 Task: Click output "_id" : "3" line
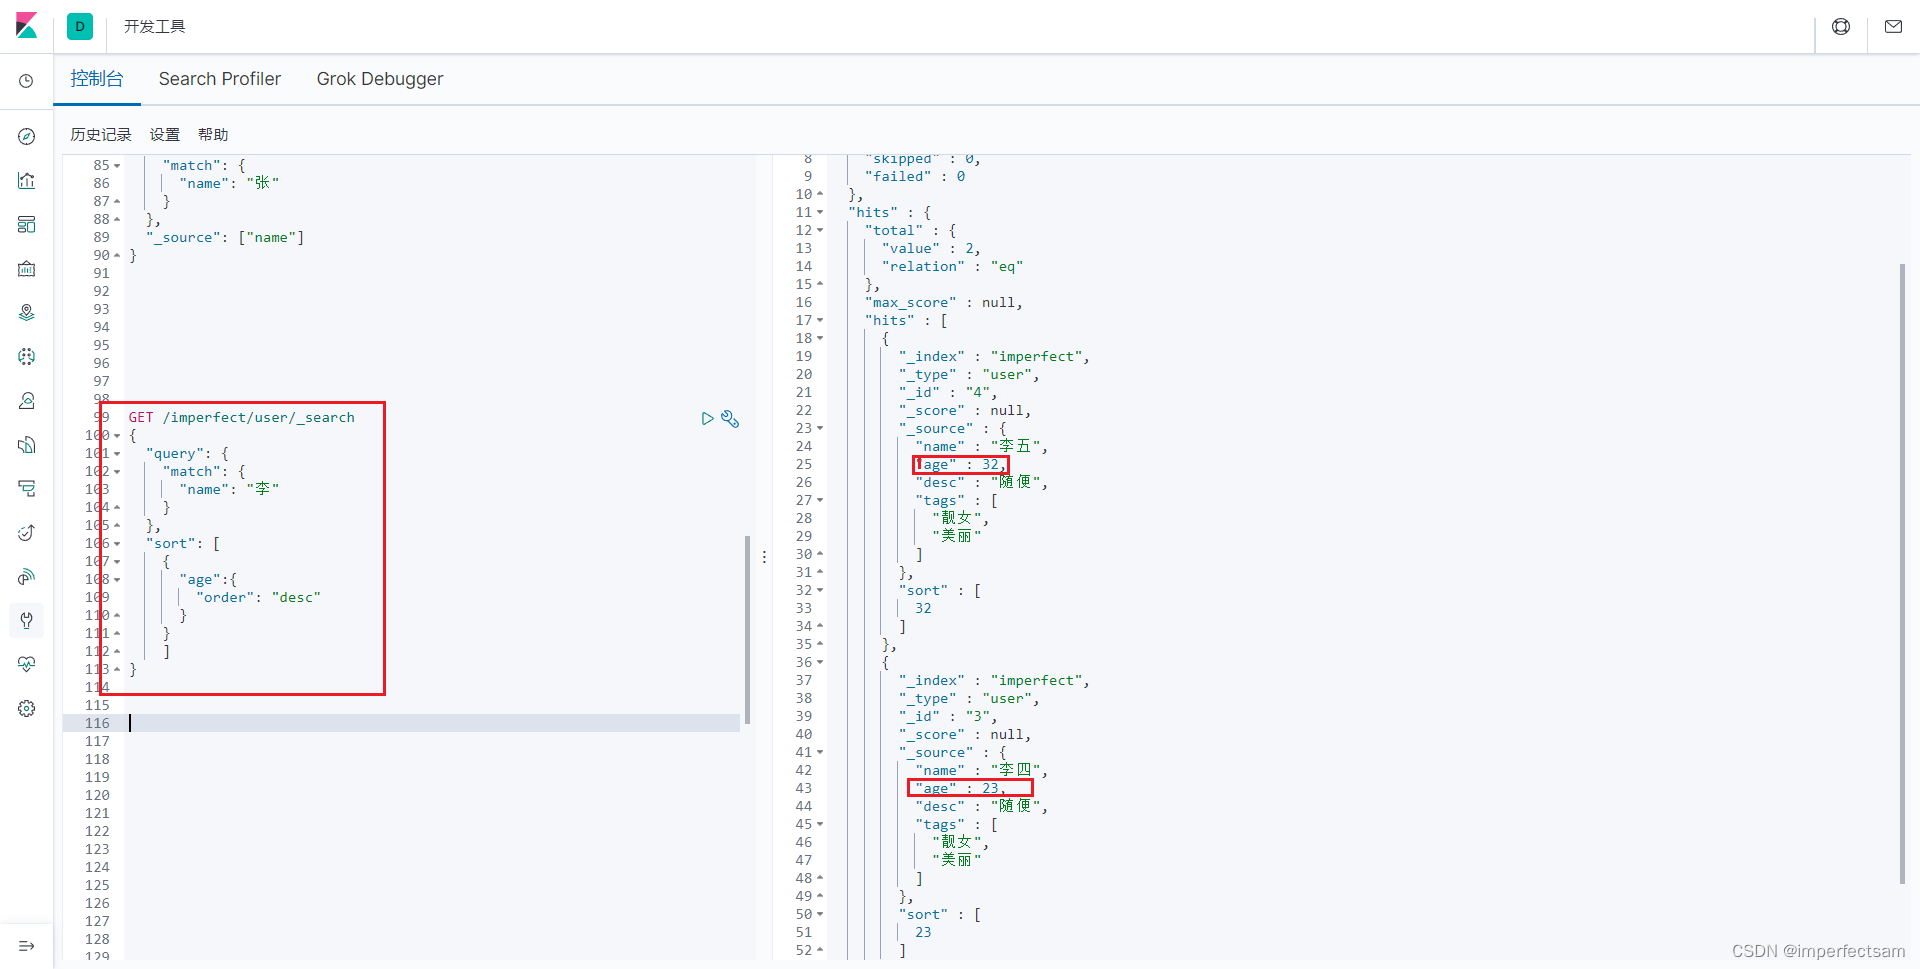(947, 717)
